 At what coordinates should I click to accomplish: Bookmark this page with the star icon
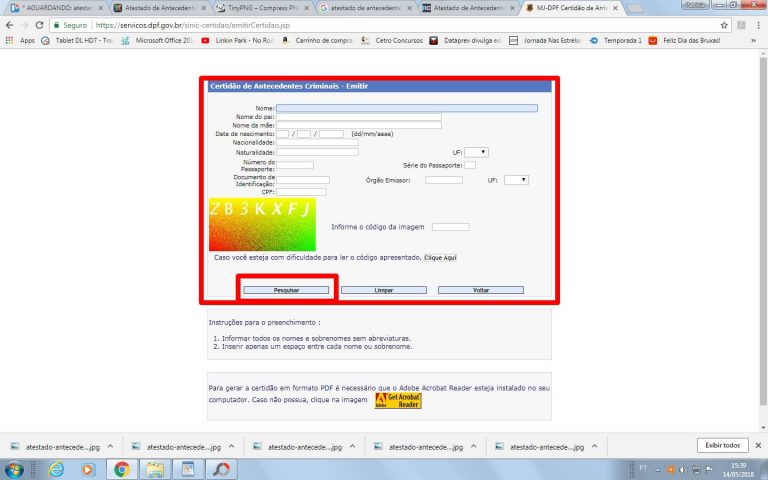pyautogui.click(x=724, y=25)
